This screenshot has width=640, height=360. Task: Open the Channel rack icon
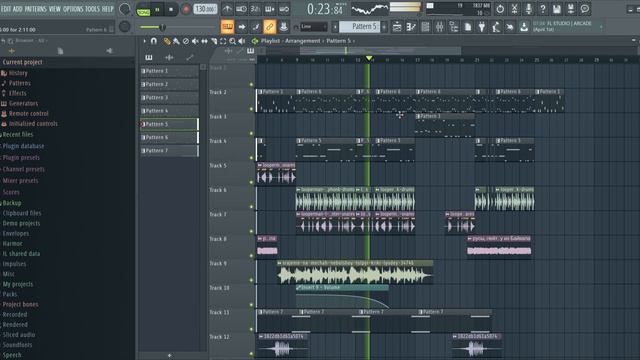(x=425, y=27)
